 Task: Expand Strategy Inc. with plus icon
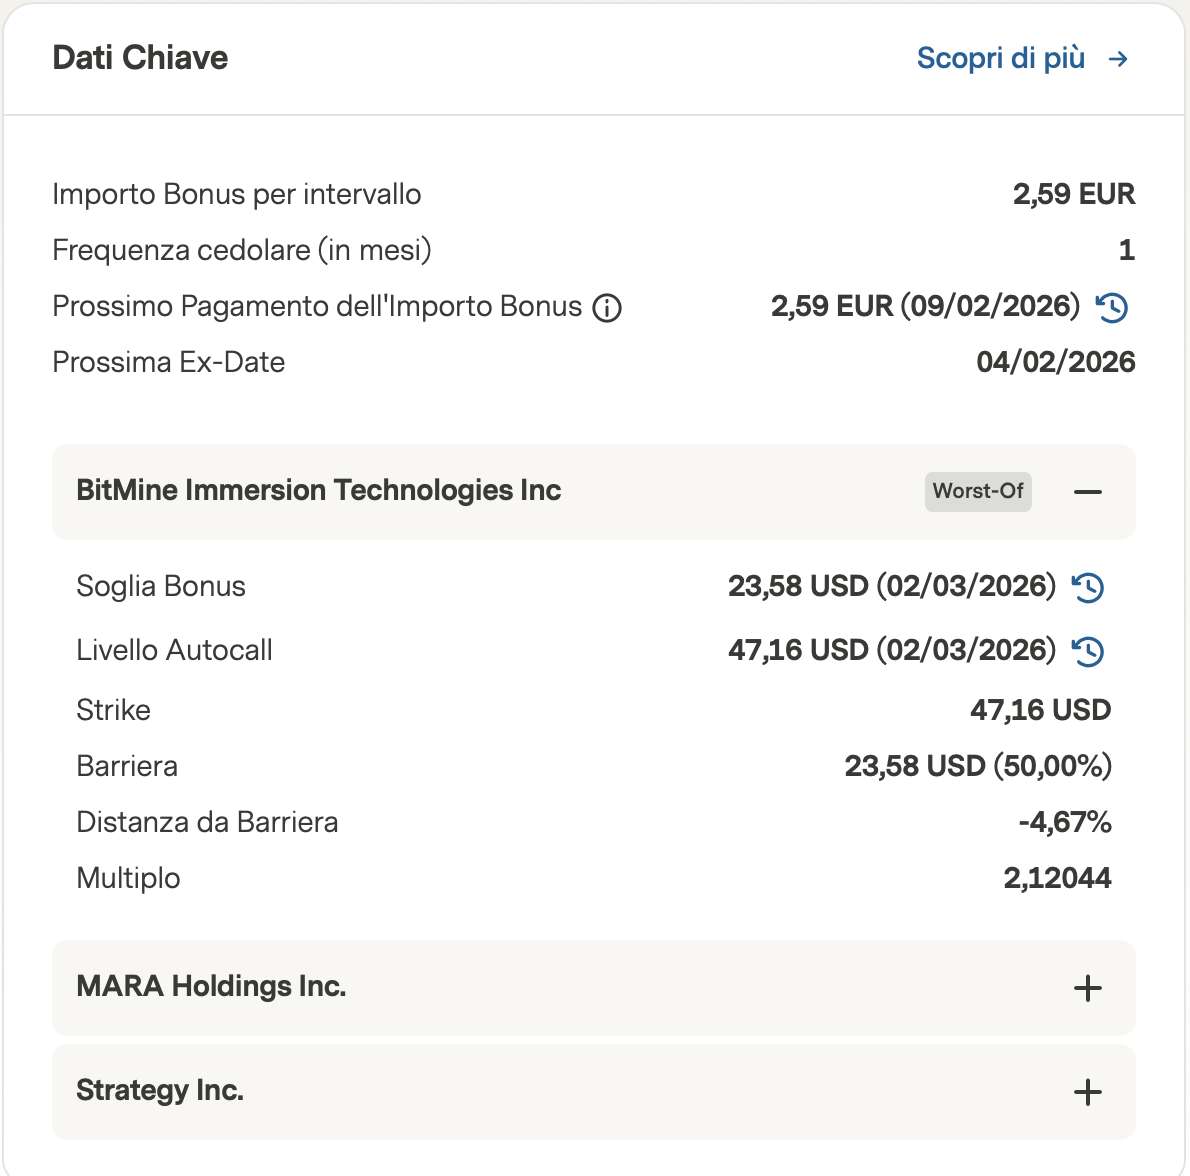pyautogui.click(x=1088, y=1092)
